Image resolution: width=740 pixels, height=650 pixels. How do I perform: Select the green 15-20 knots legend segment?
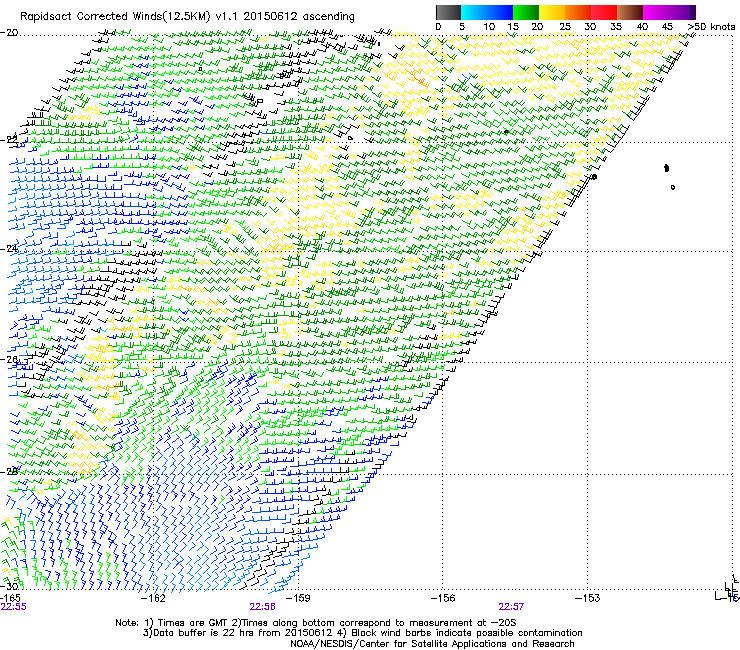click(x=526, y=12)
